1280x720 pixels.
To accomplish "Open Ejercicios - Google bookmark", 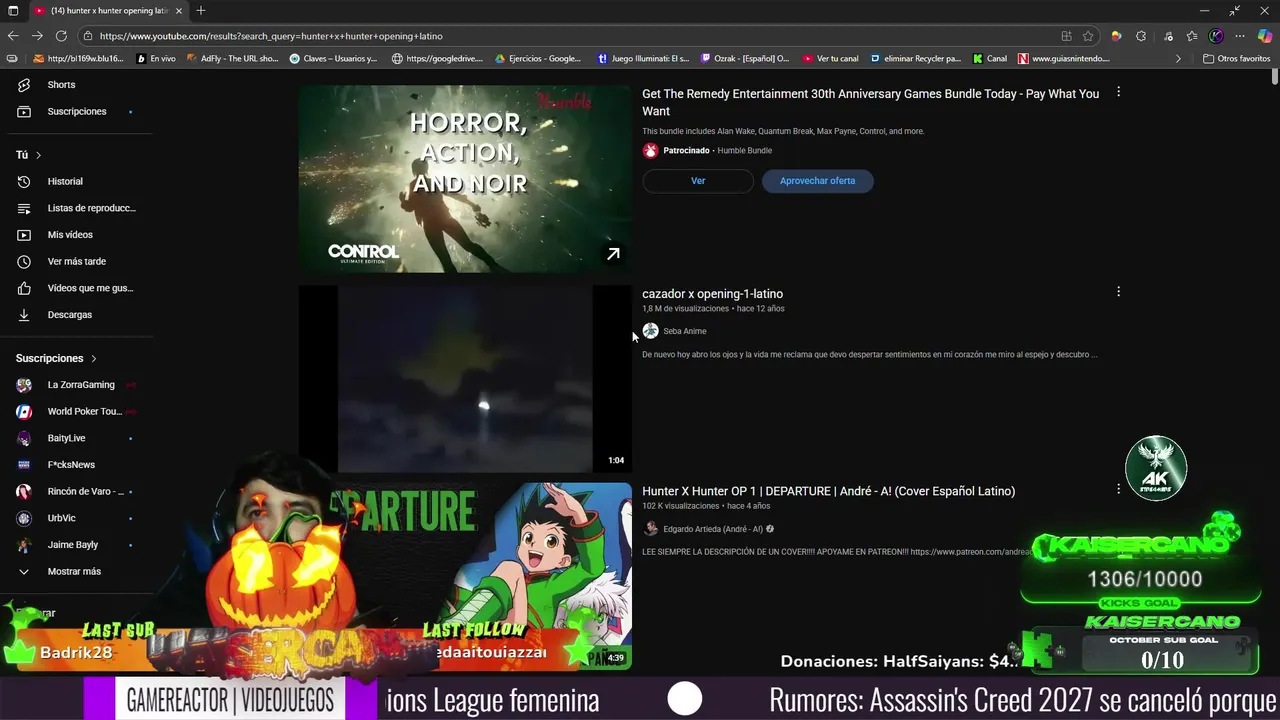I will (538, 59).
